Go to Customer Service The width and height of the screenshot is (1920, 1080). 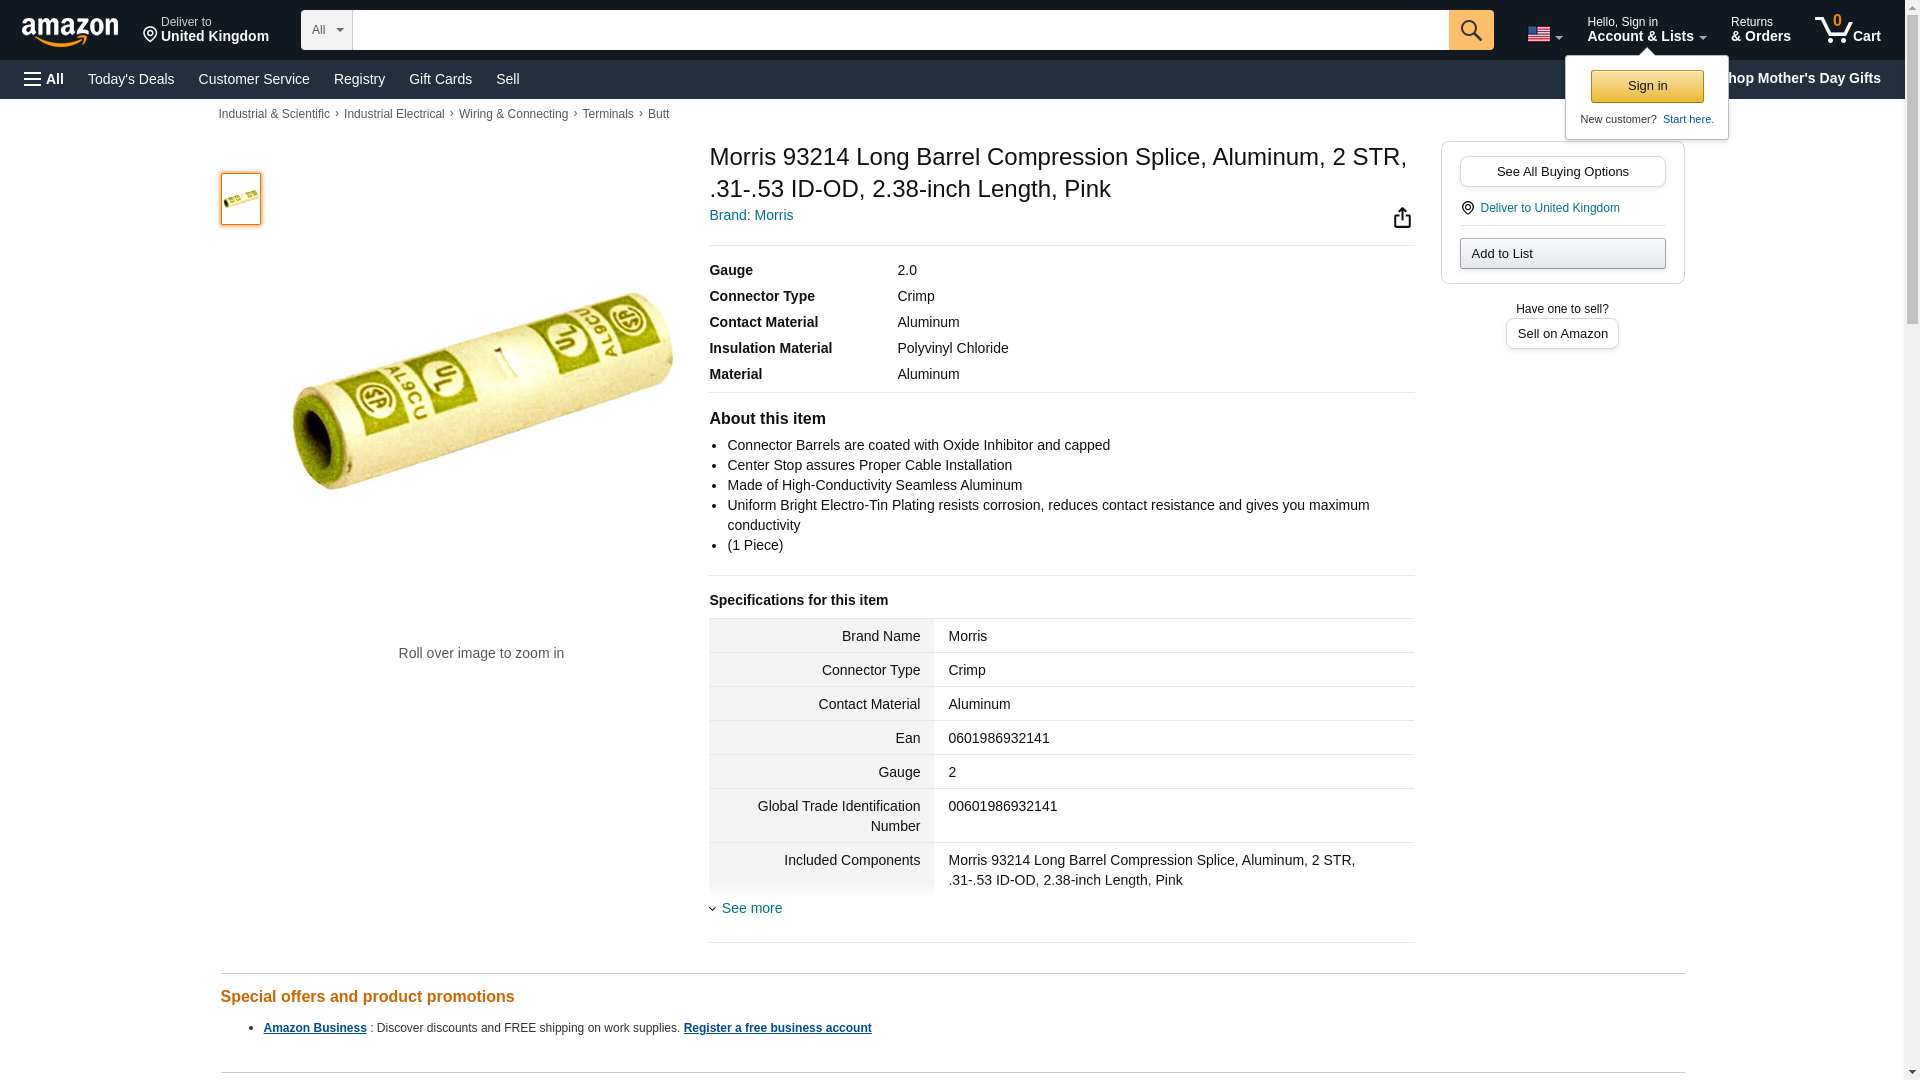[254, 79]
